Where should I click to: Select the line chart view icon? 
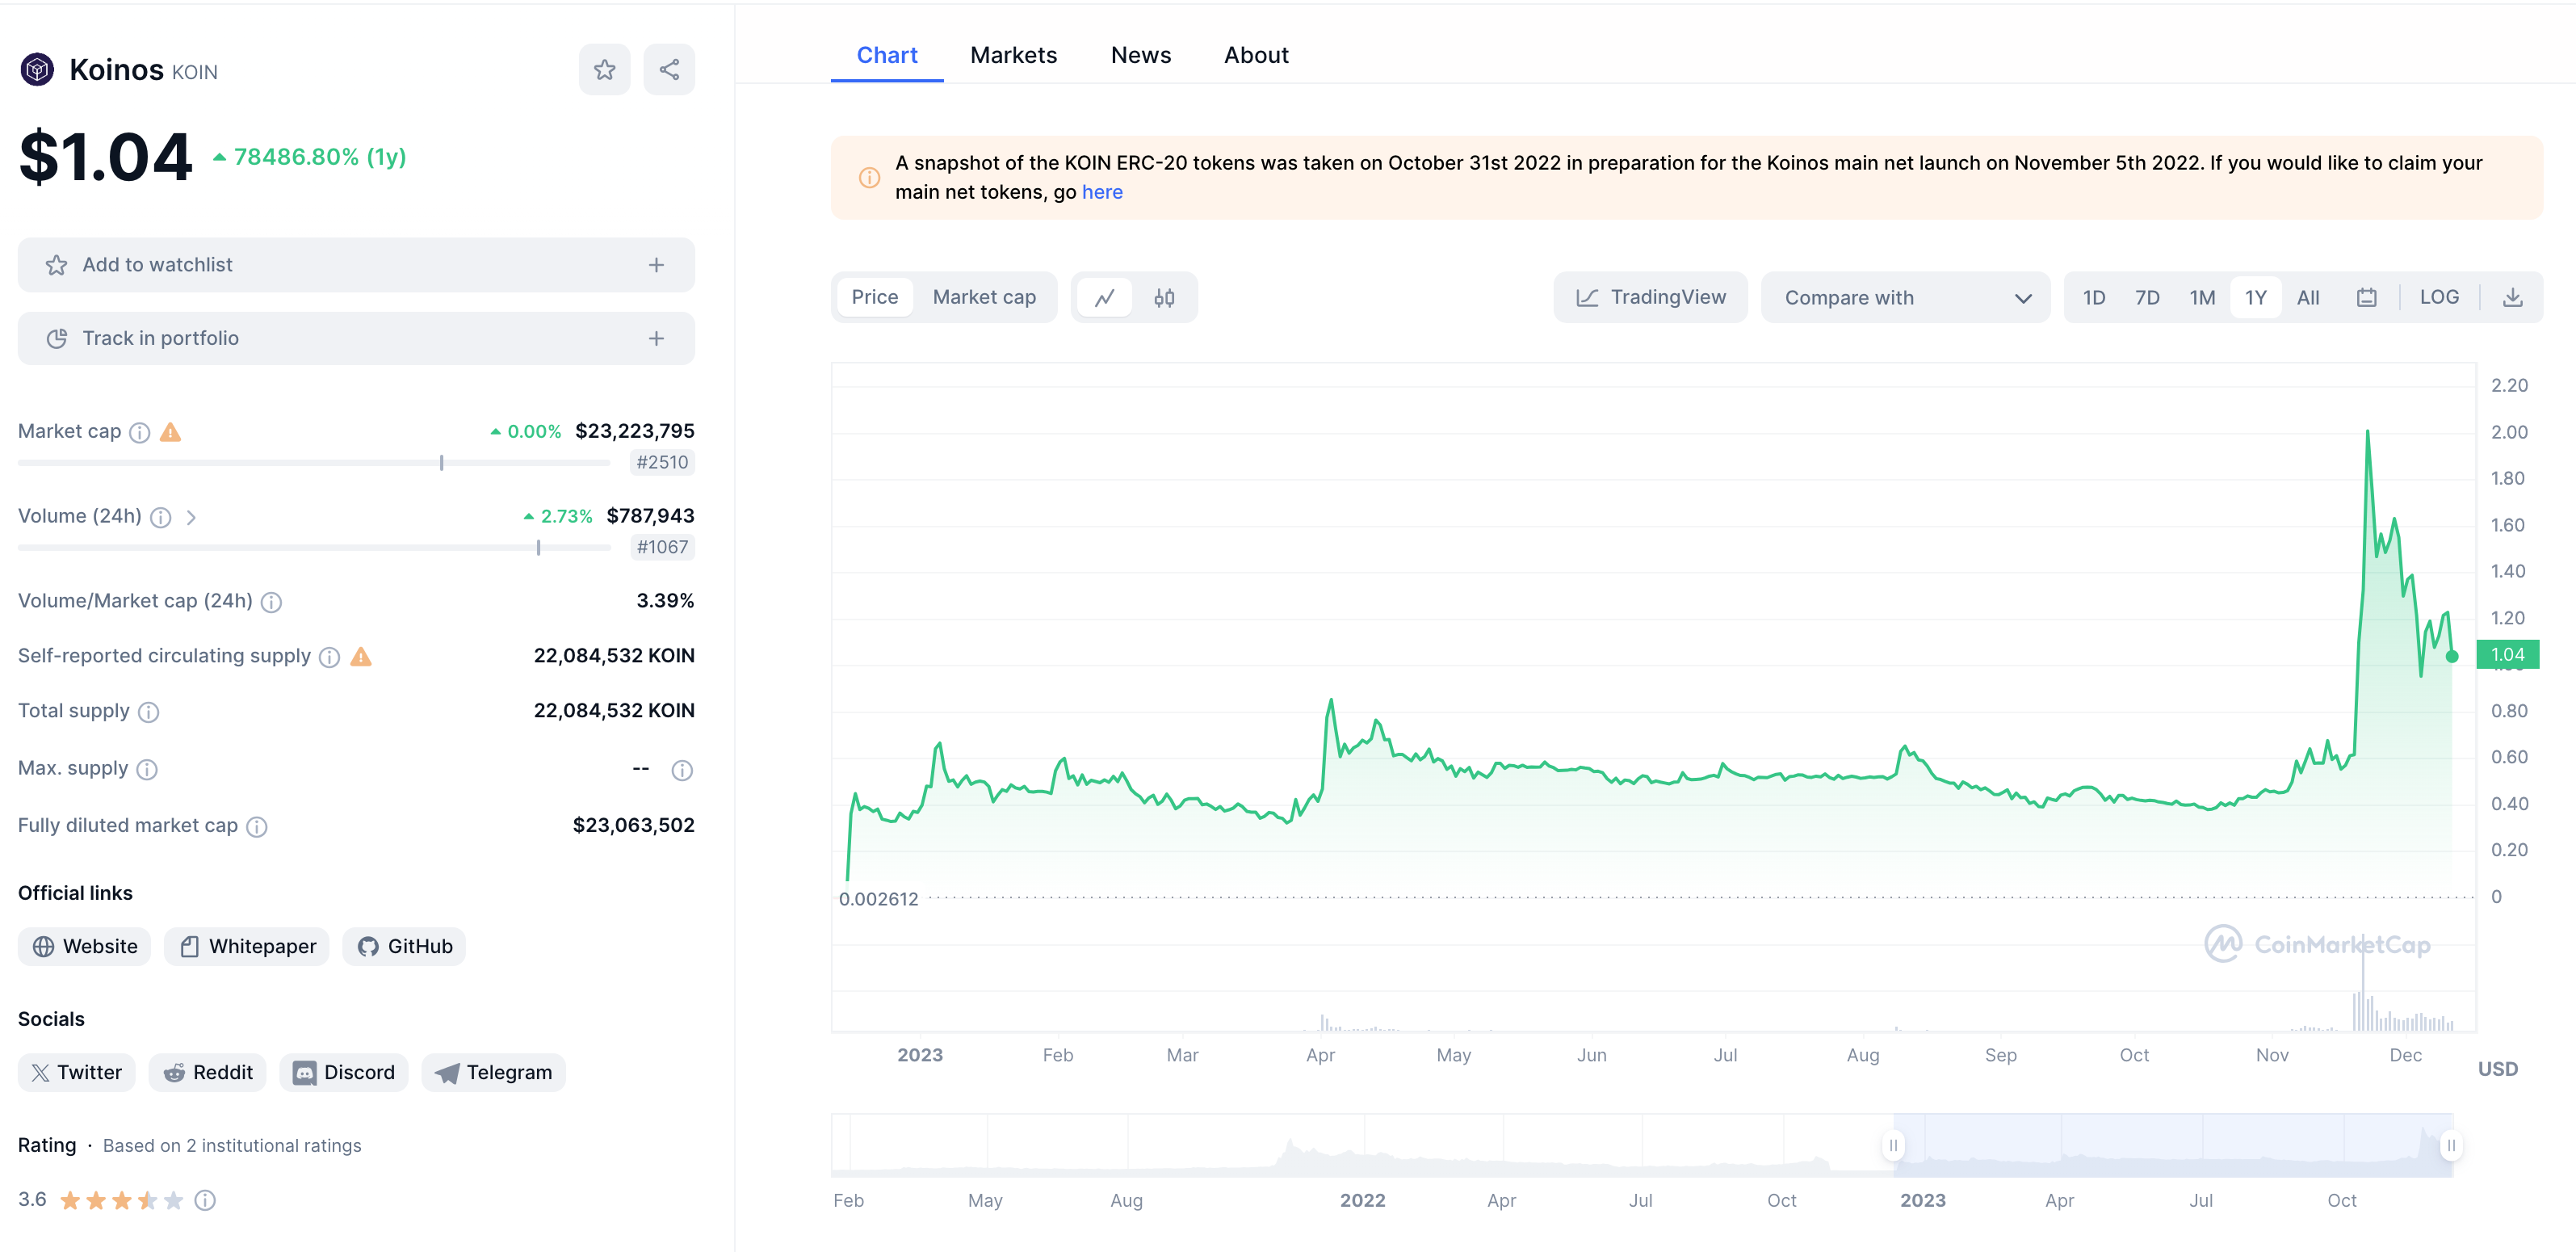coord(1104,298)
